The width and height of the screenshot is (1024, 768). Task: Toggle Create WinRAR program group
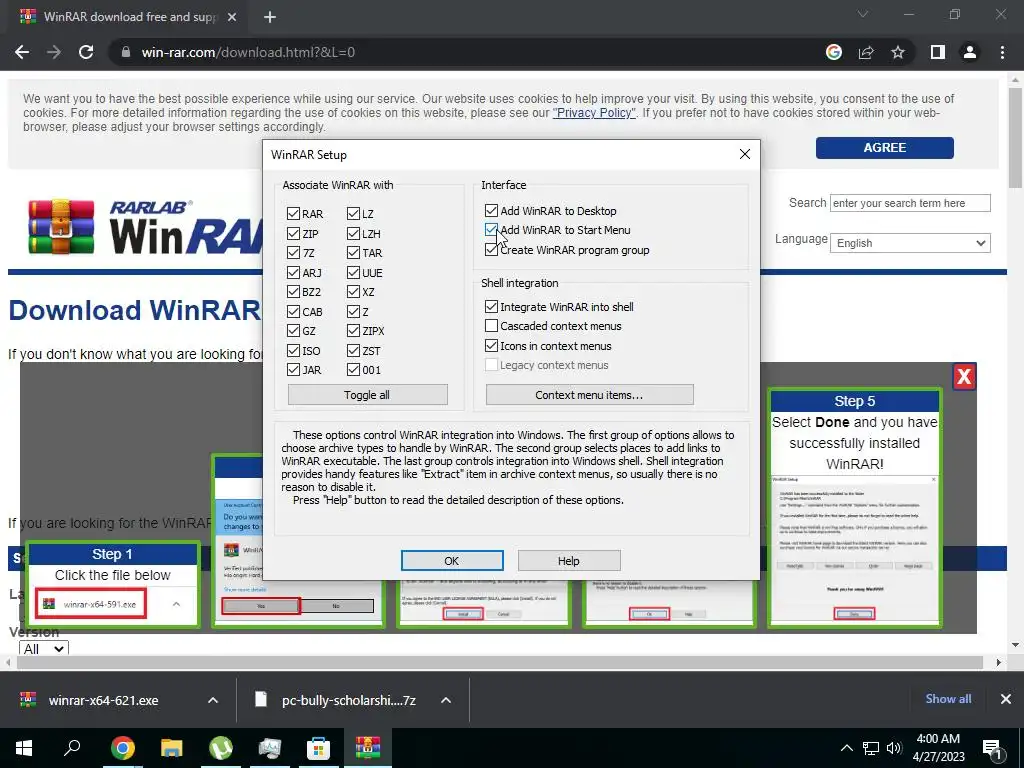click(491, 249)
